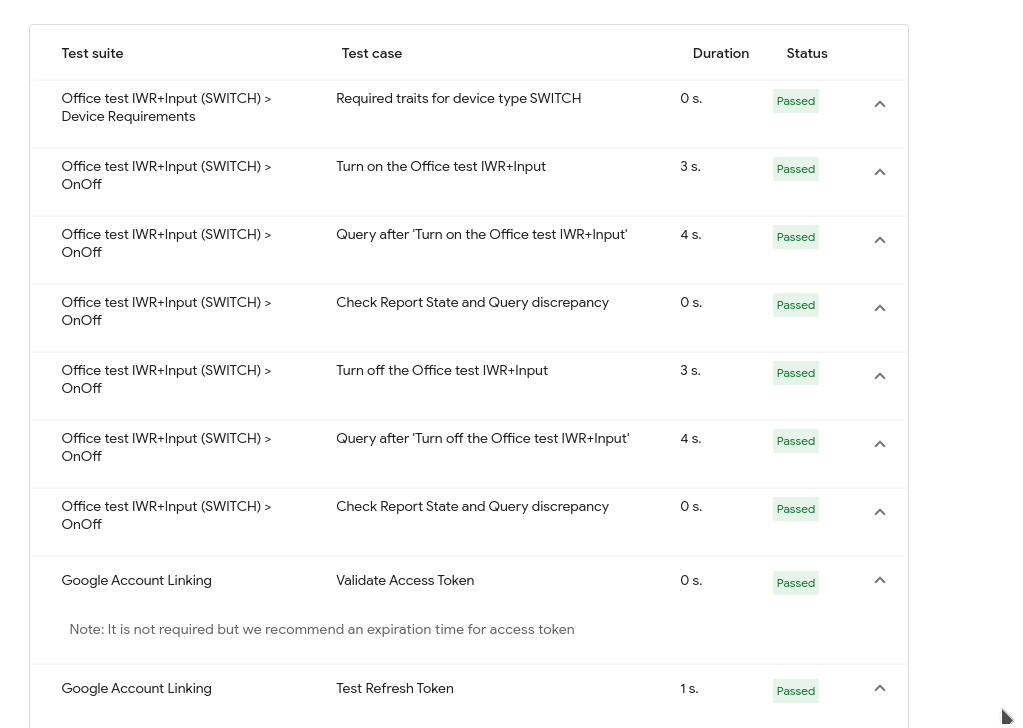Click Passed badge for Validate Access Token
Screen dimensions: 1023x728
[796, 583]
